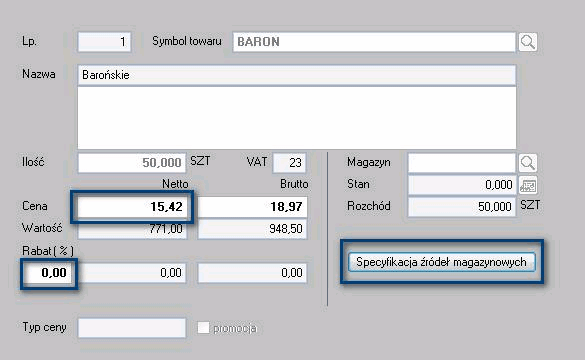The image size is (585, 360).
Task: Select the Typ ceny field
Action: (x=132, y=328)
